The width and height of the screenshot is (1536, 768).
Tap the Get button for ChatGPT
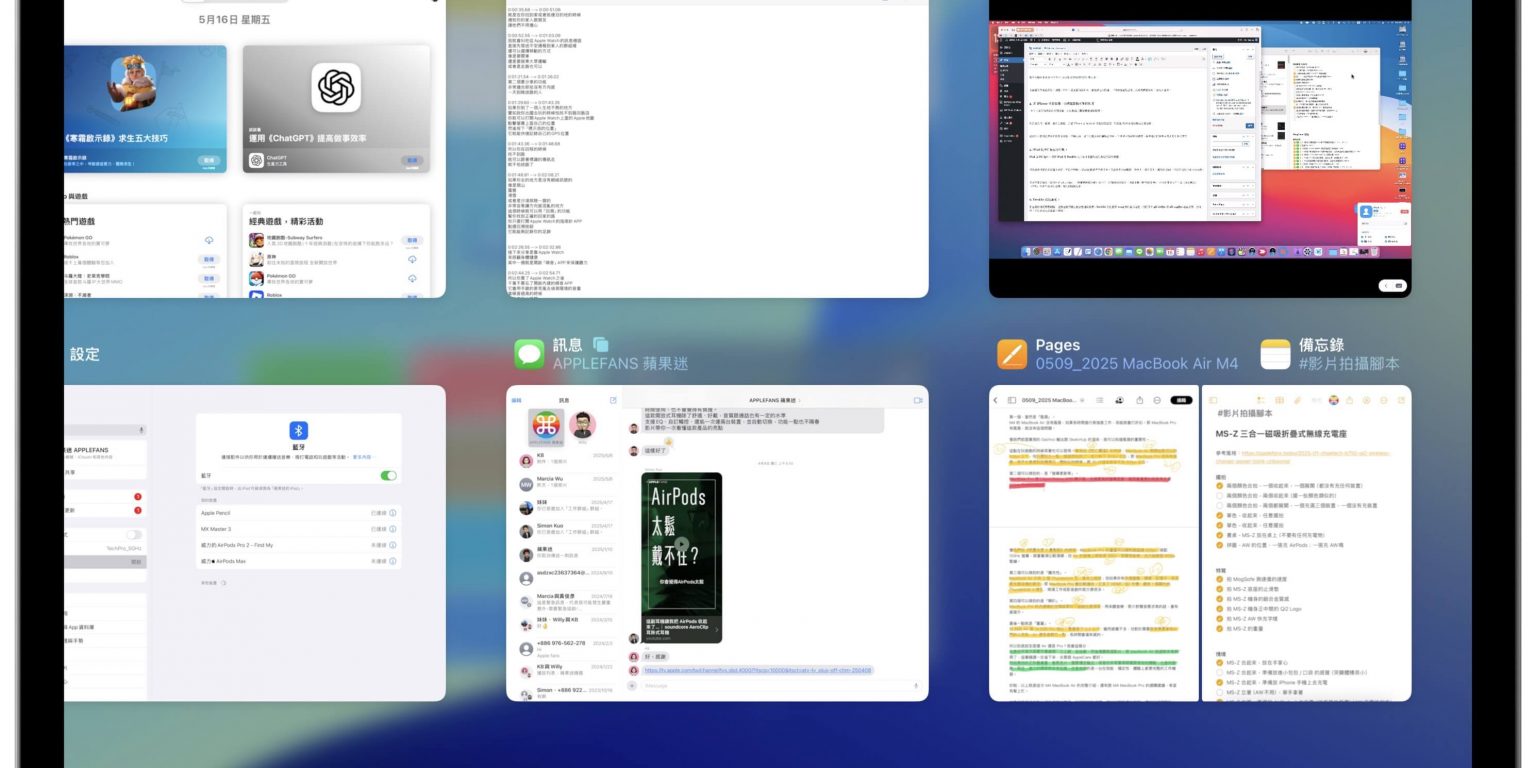pyautogui.click(x=411, y=160)
